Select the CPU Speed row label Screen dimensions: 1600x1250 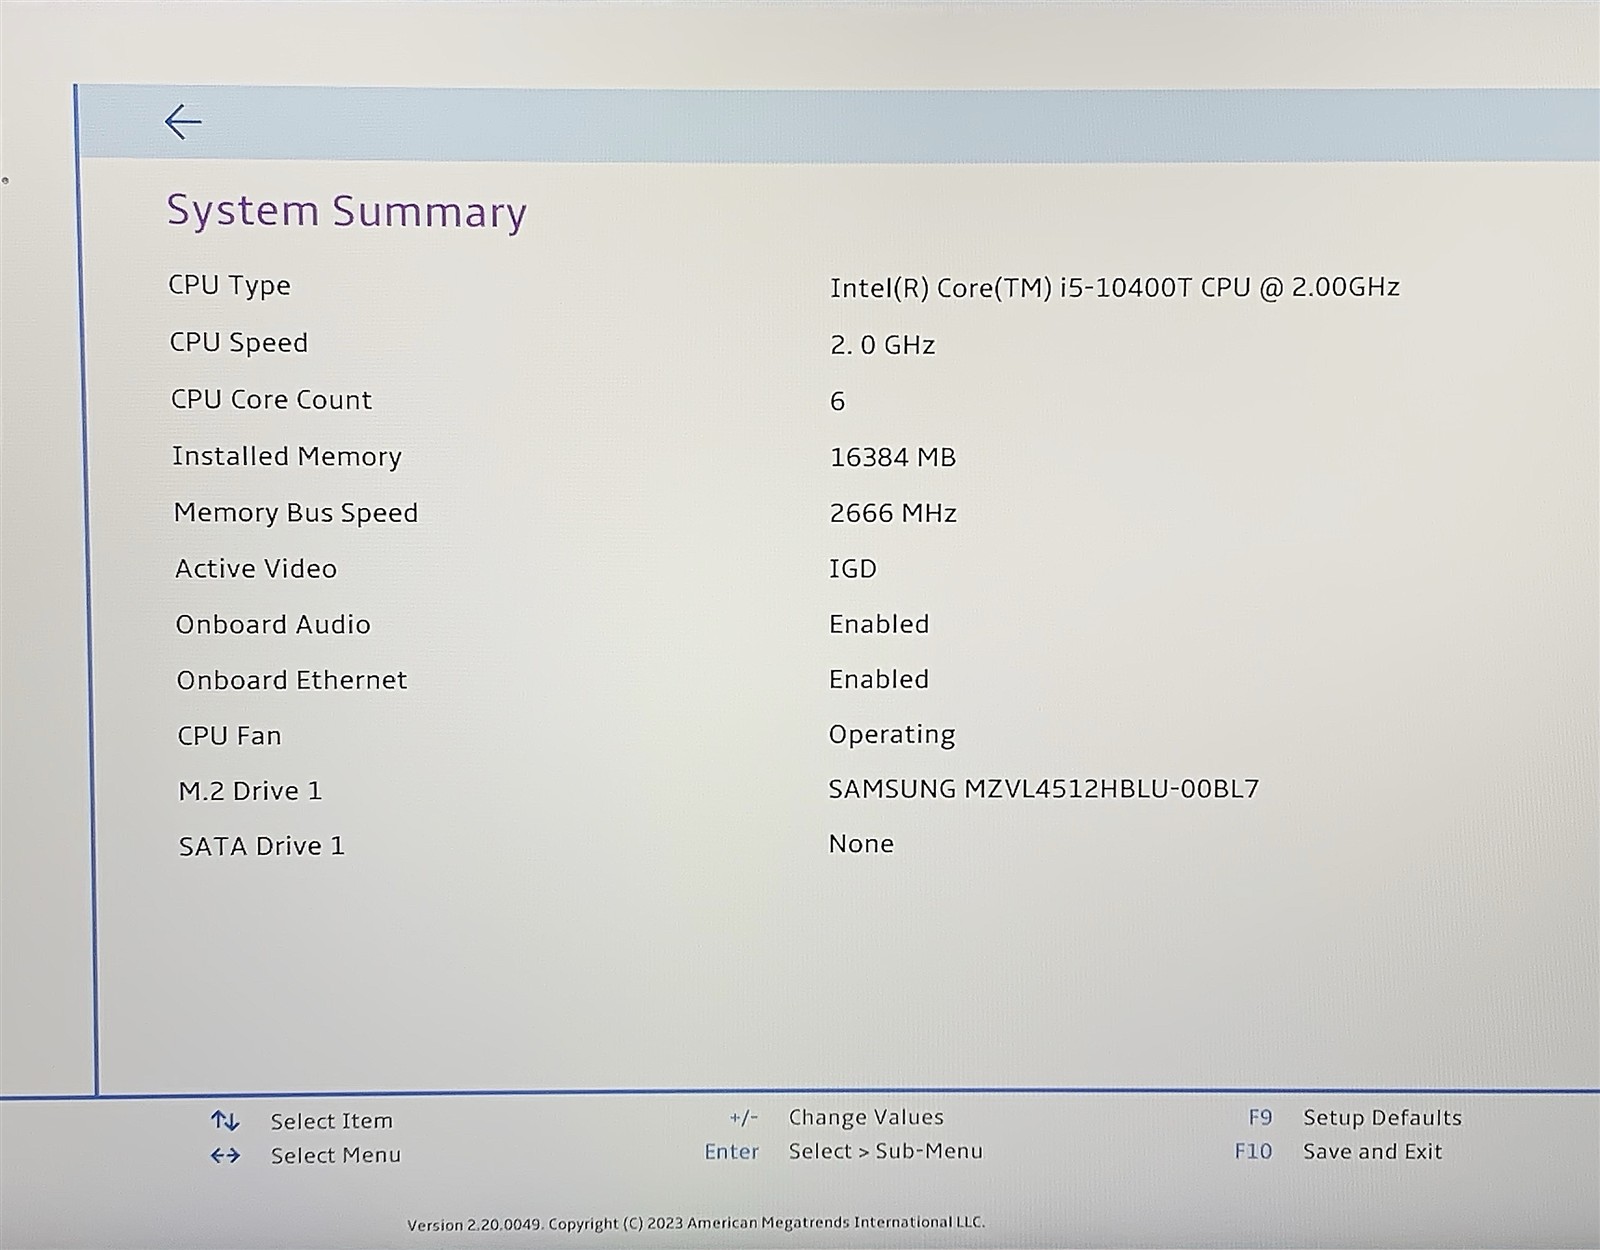(x=238, y=342)
